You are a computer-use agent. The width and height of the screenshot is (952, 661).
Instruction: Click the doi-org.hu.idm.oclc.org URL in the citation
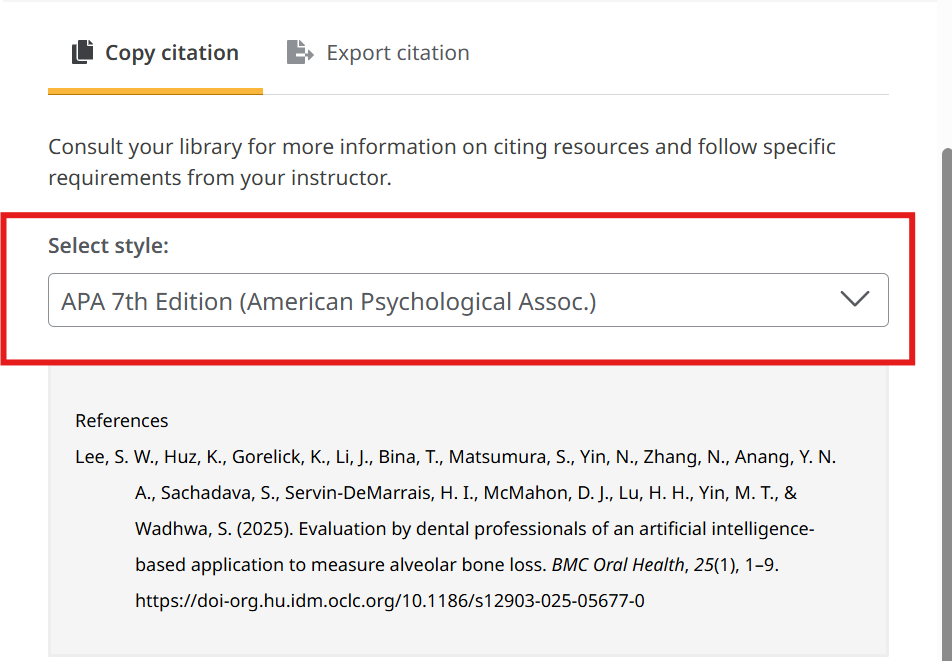click(390, 601)
